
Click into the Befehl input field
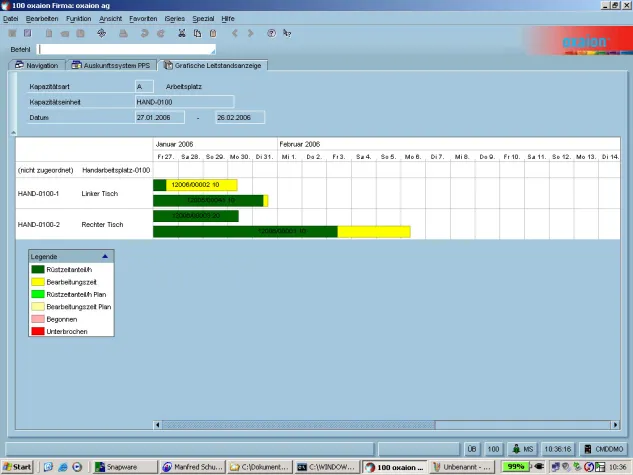coord(125,49)
